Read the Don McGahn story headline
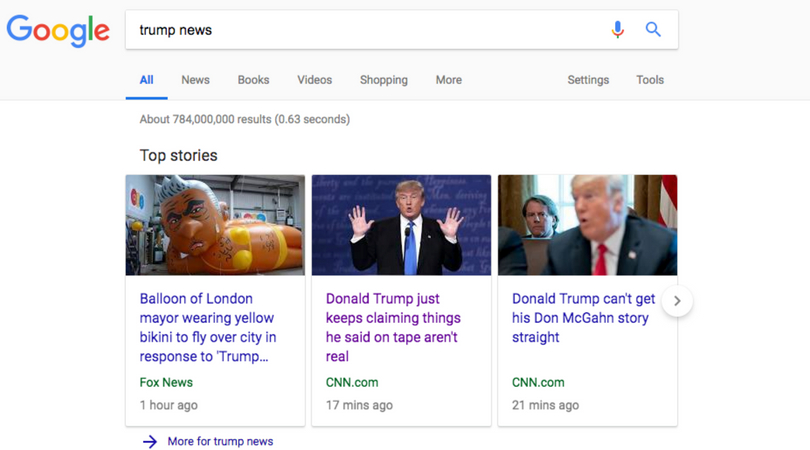The height and width of the screenshot is (450, 810). (583, 317)
